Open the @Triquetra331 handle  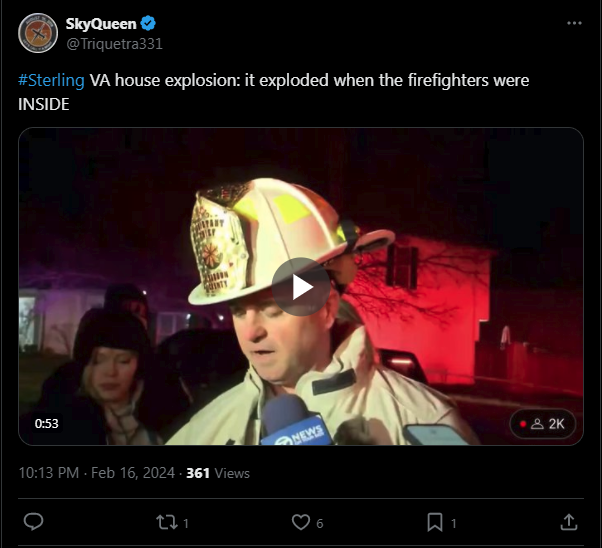(x=114, y=44)
